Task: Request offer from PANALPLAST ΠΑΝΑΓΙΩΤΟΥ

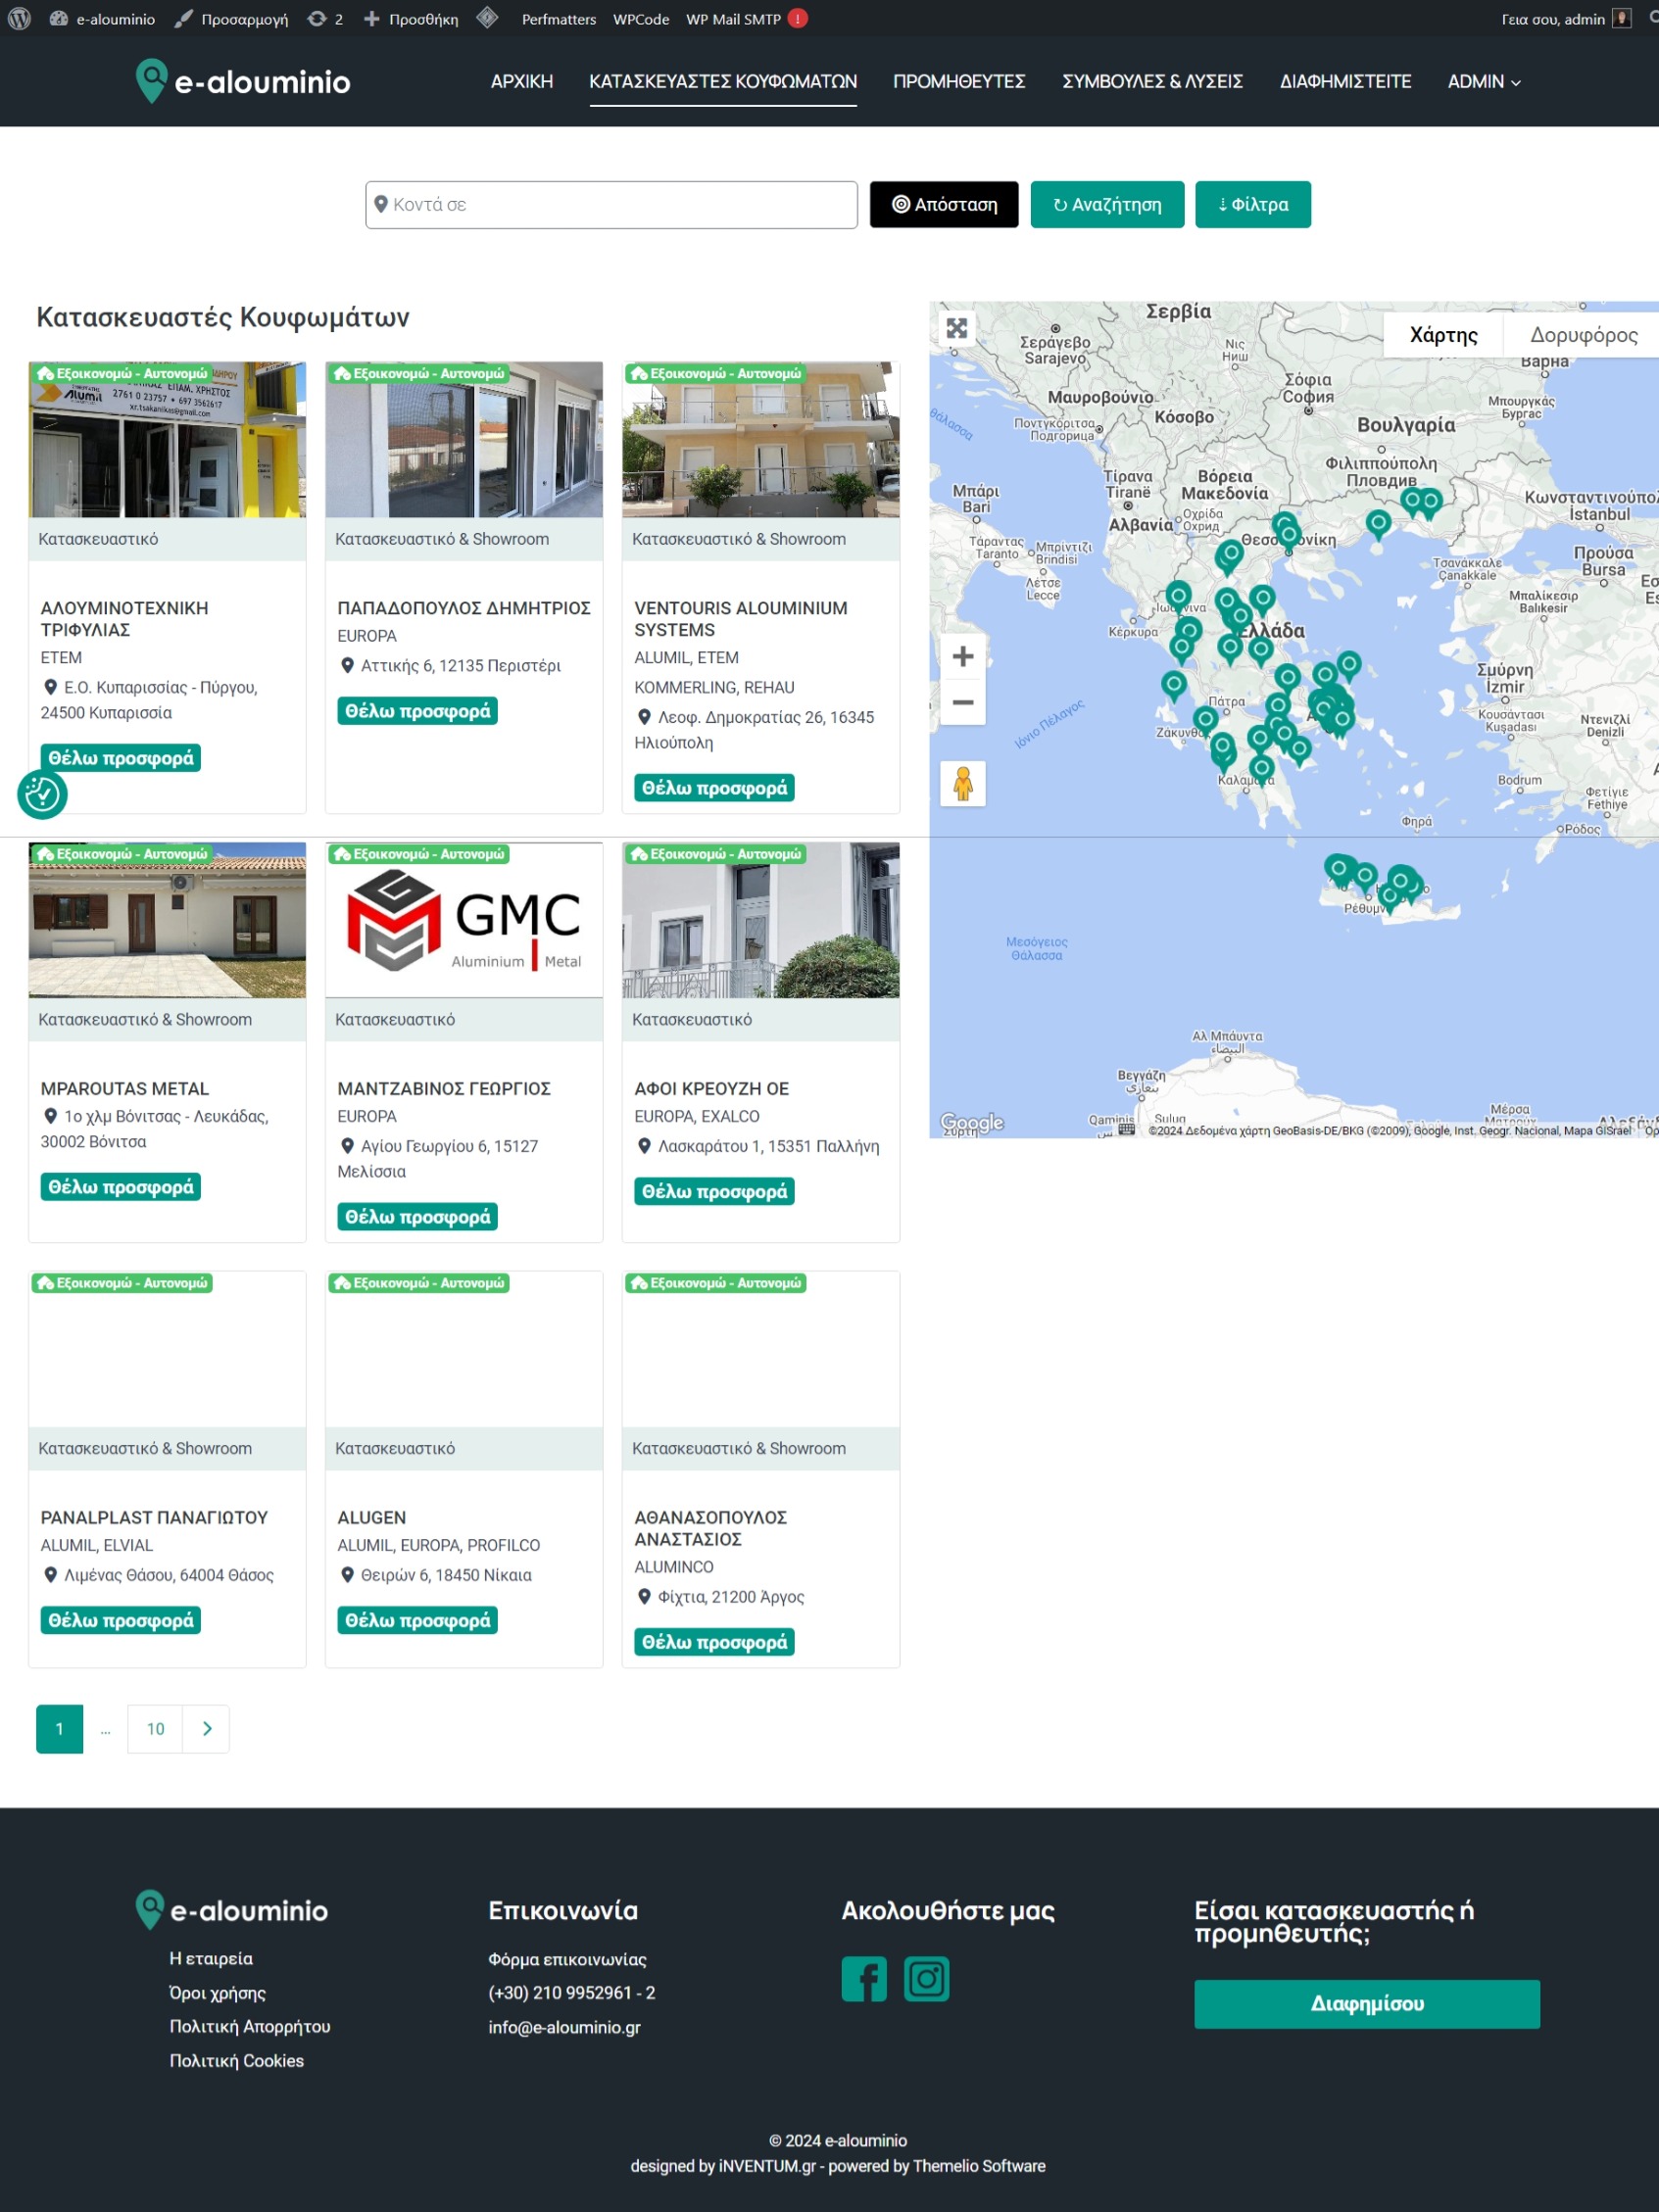Action: tap(121, 1620)
